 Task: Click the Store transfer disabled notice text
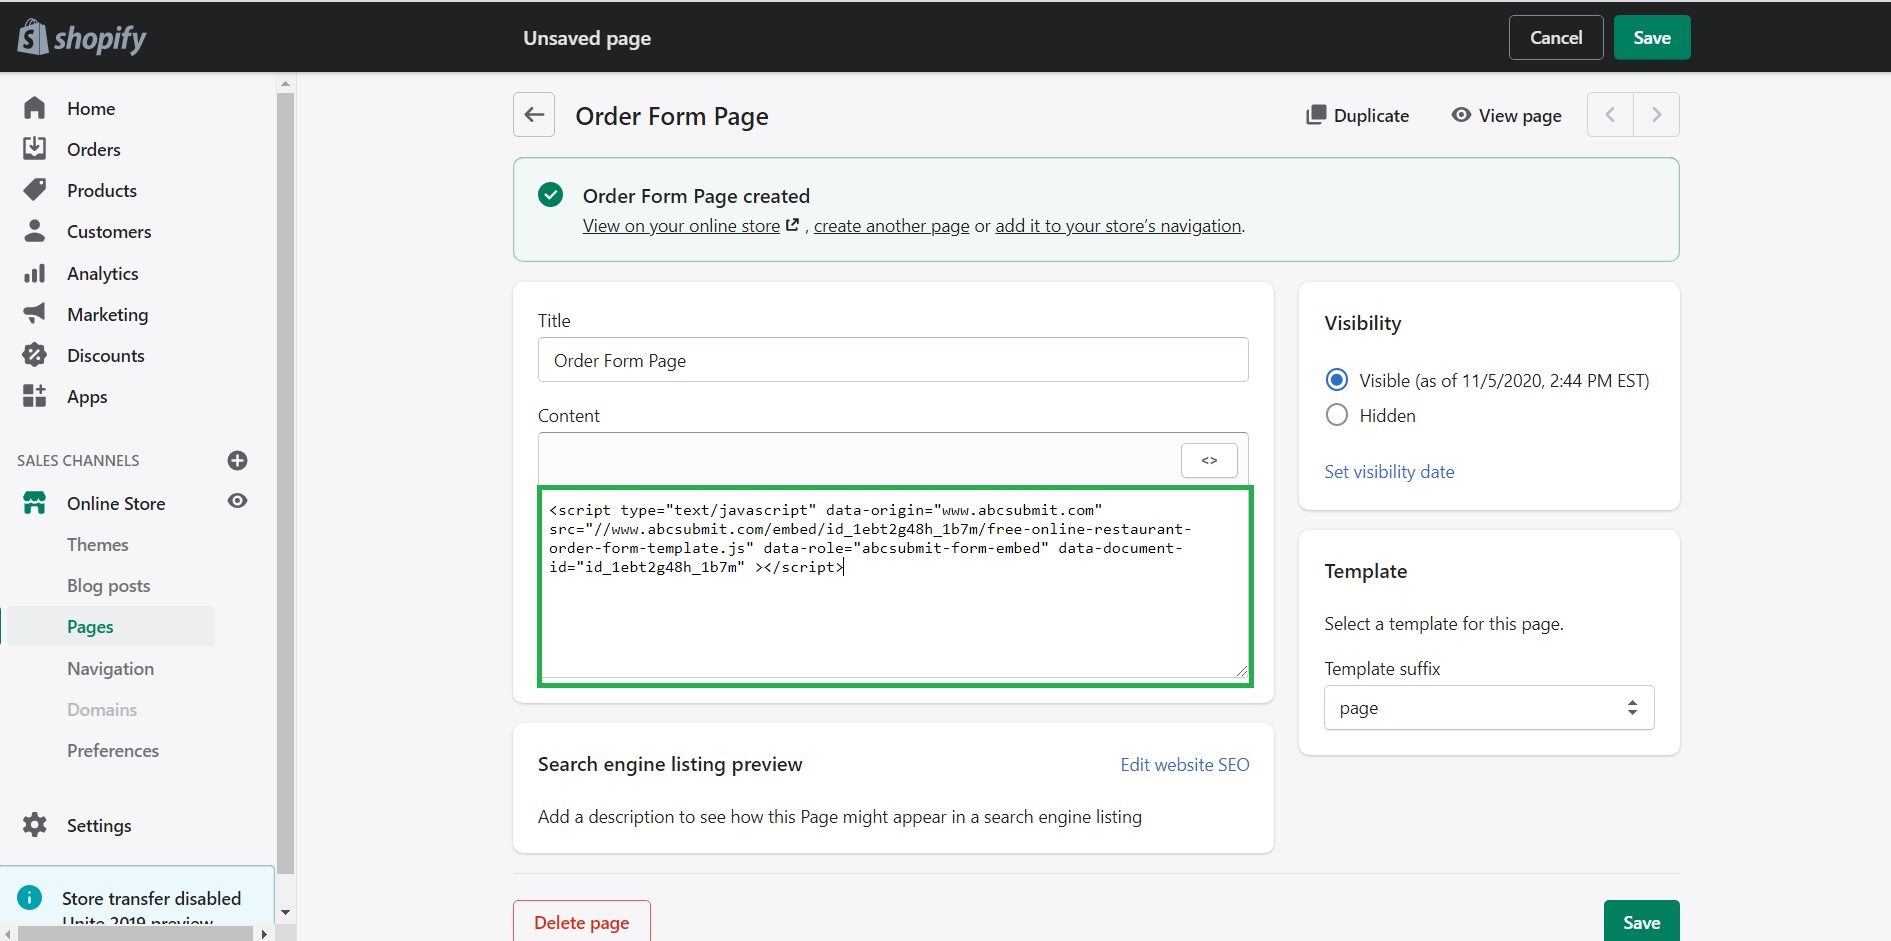[x=151, y=898]
